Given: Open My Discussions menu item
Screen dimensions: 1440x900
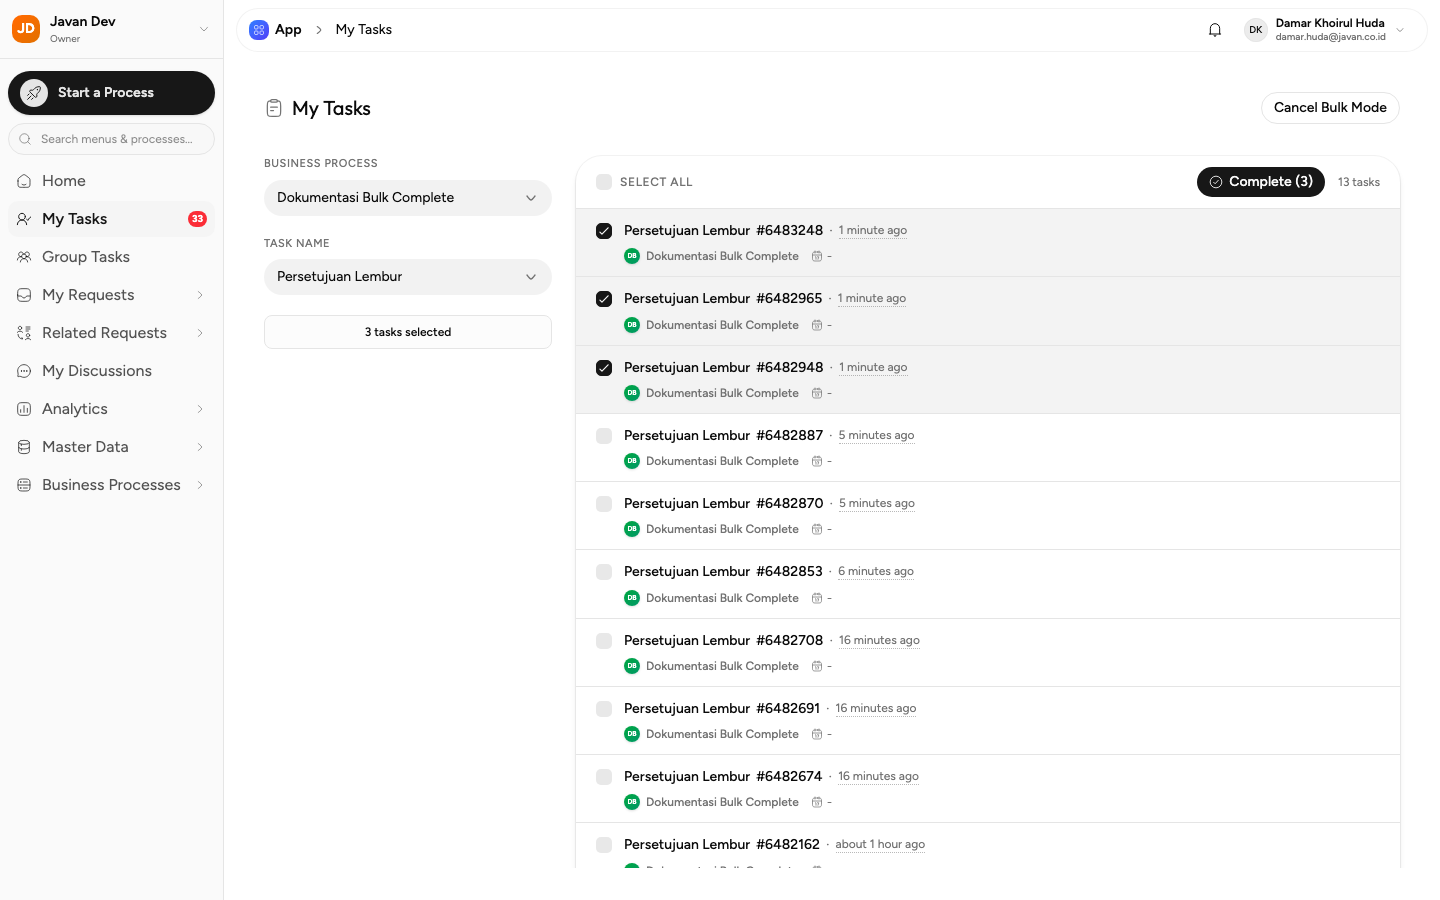Looking at the screenshot, I should (111, 371).
